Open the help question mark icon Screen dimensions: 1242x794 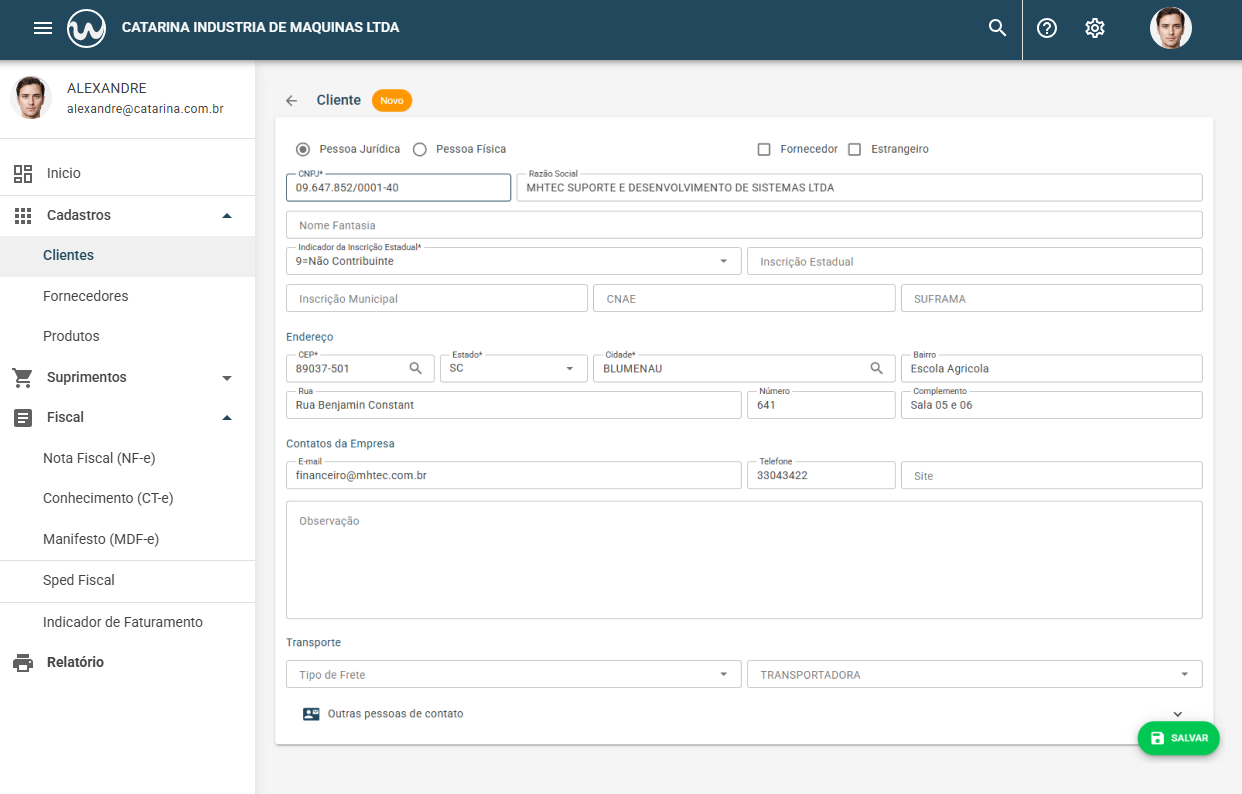click(1047, 28)
